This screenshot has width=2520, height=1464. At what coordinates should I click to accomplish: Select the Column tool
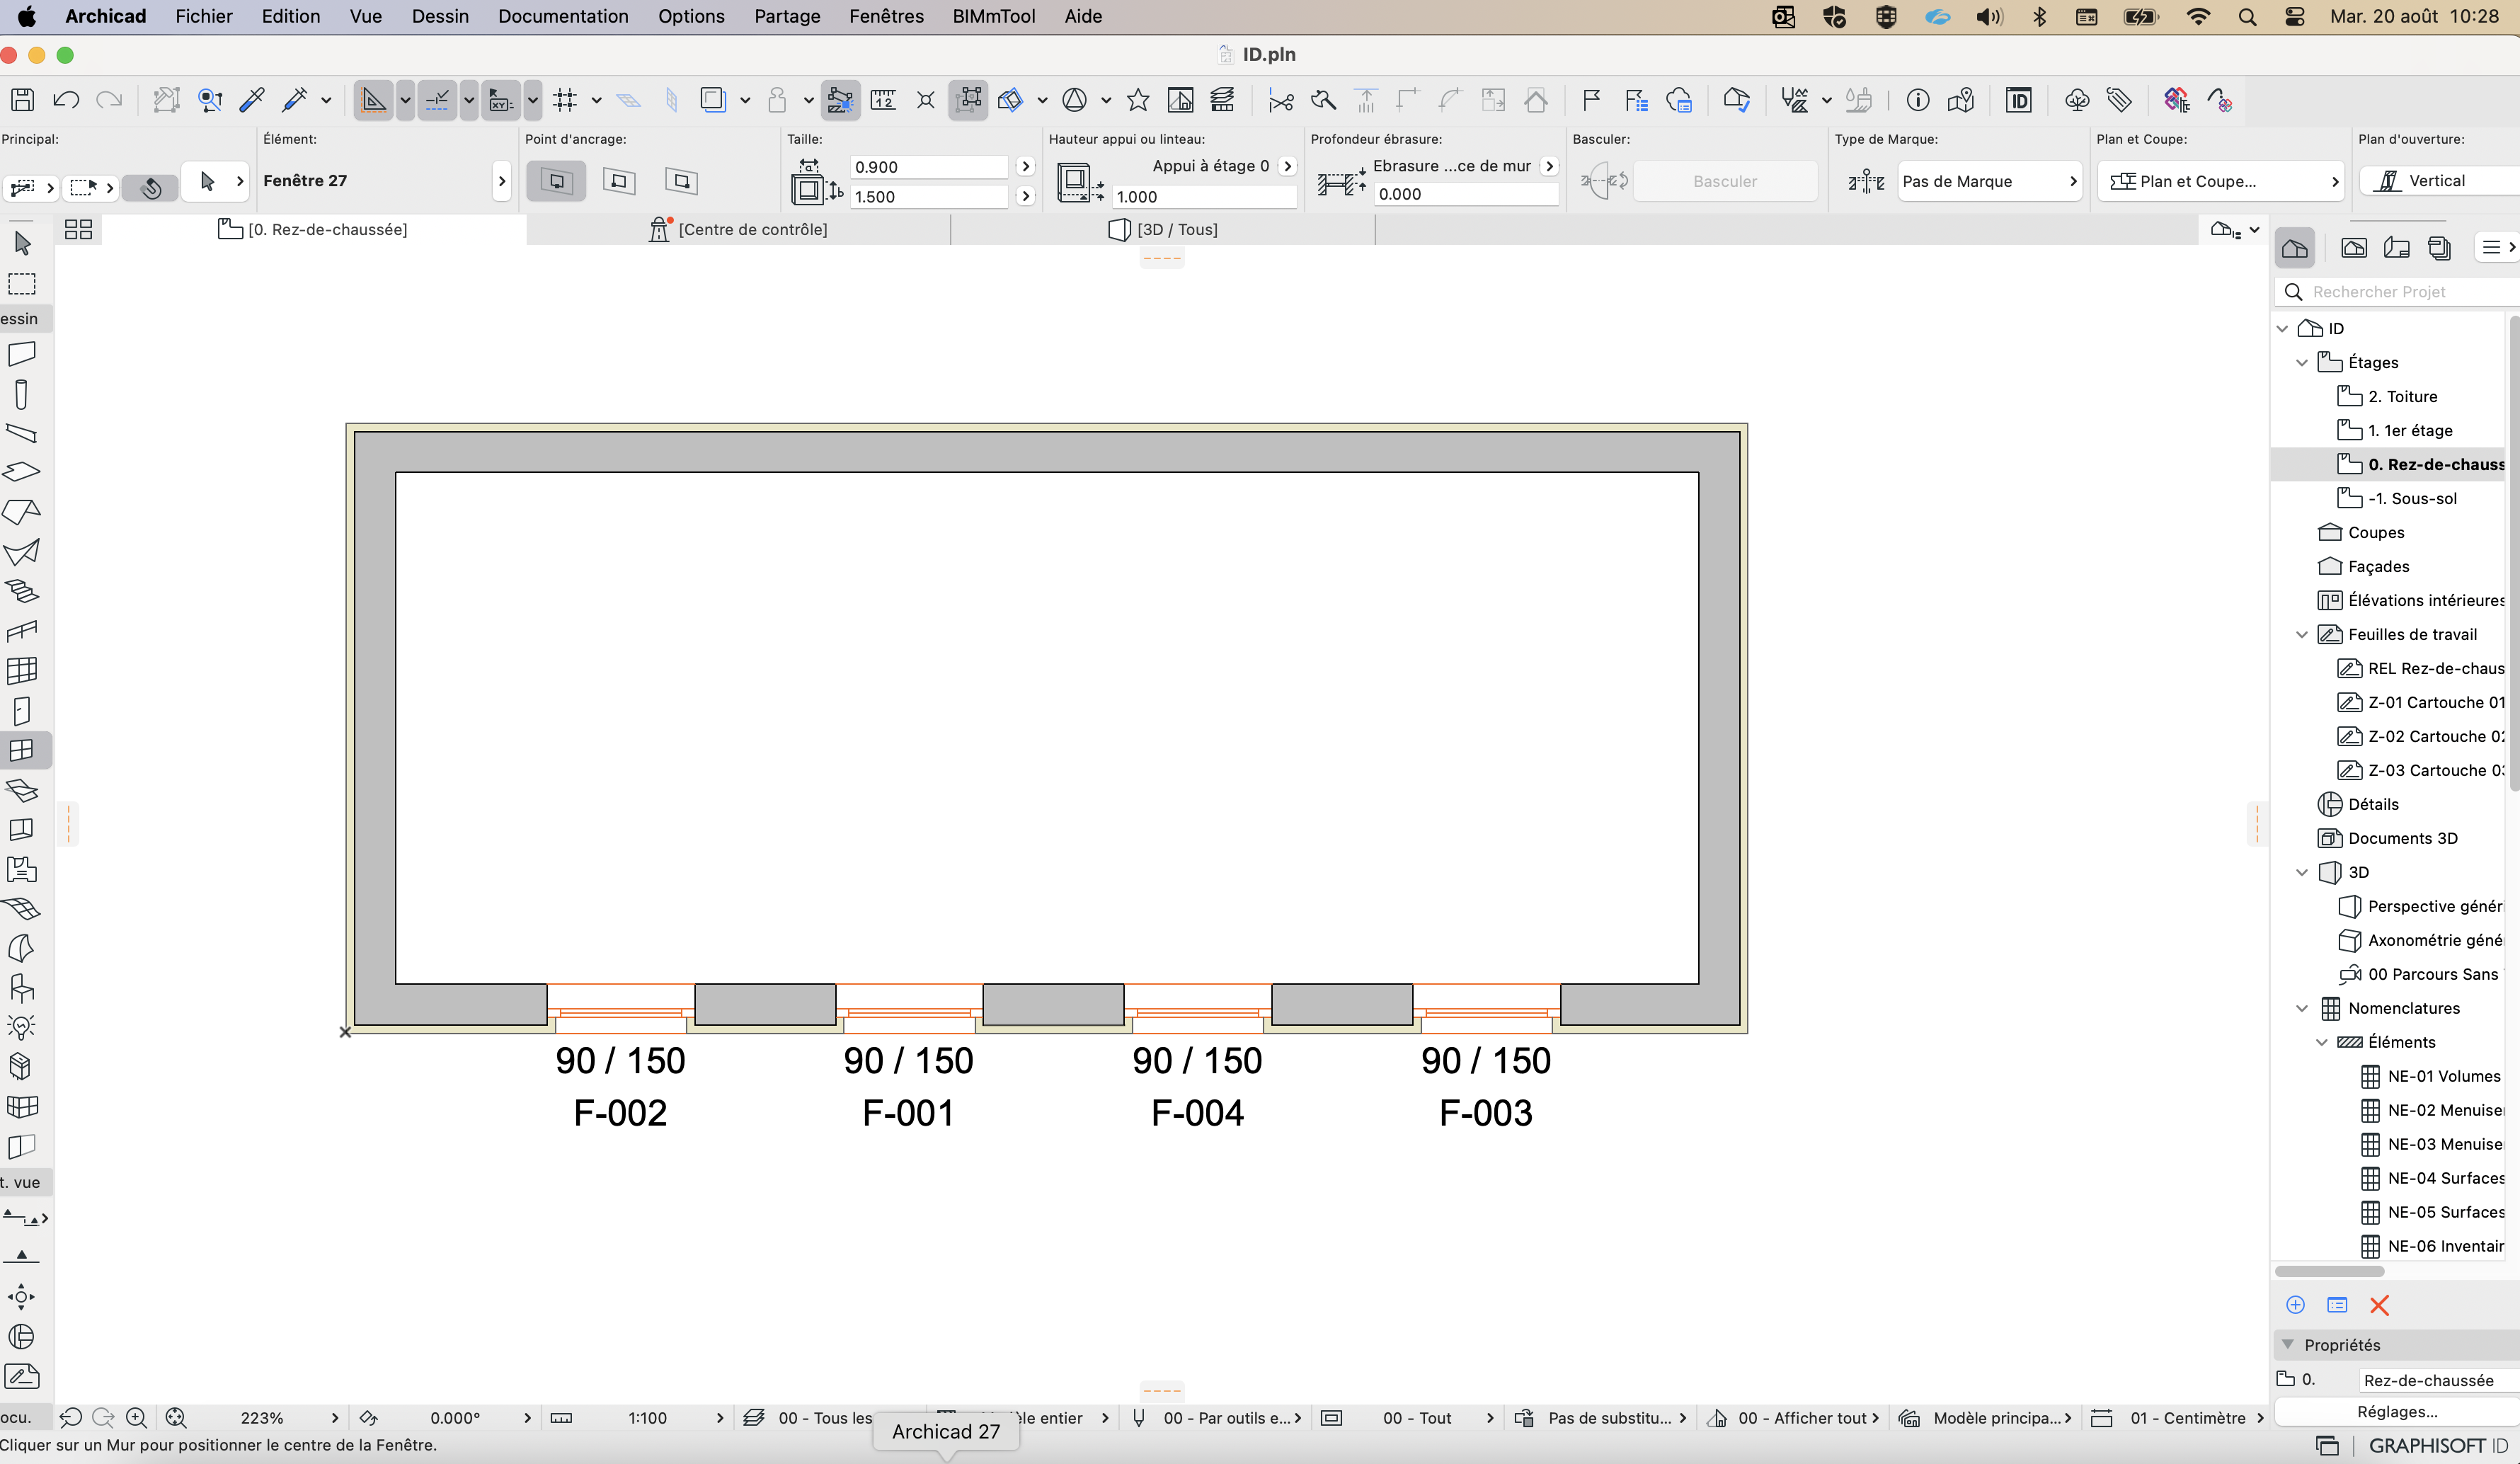(22, 394)
